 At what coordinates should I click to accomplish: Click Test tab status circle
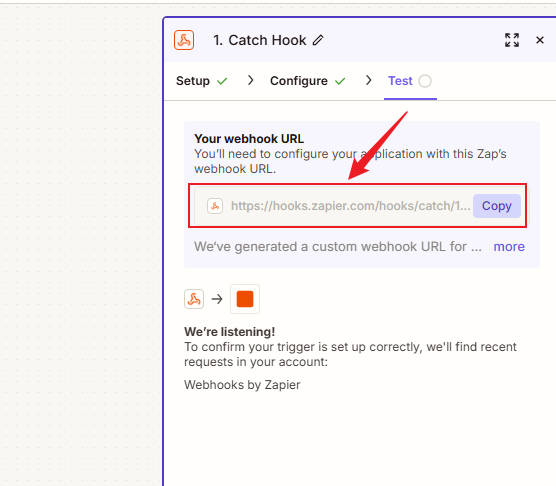click(425, 81)
